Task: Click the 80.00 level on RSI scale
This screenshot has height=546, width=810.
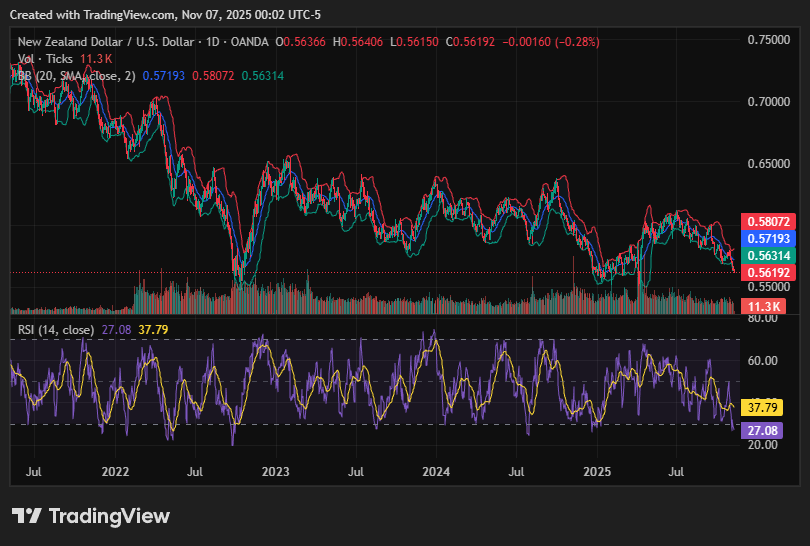Action: click(x=764, y=318)
